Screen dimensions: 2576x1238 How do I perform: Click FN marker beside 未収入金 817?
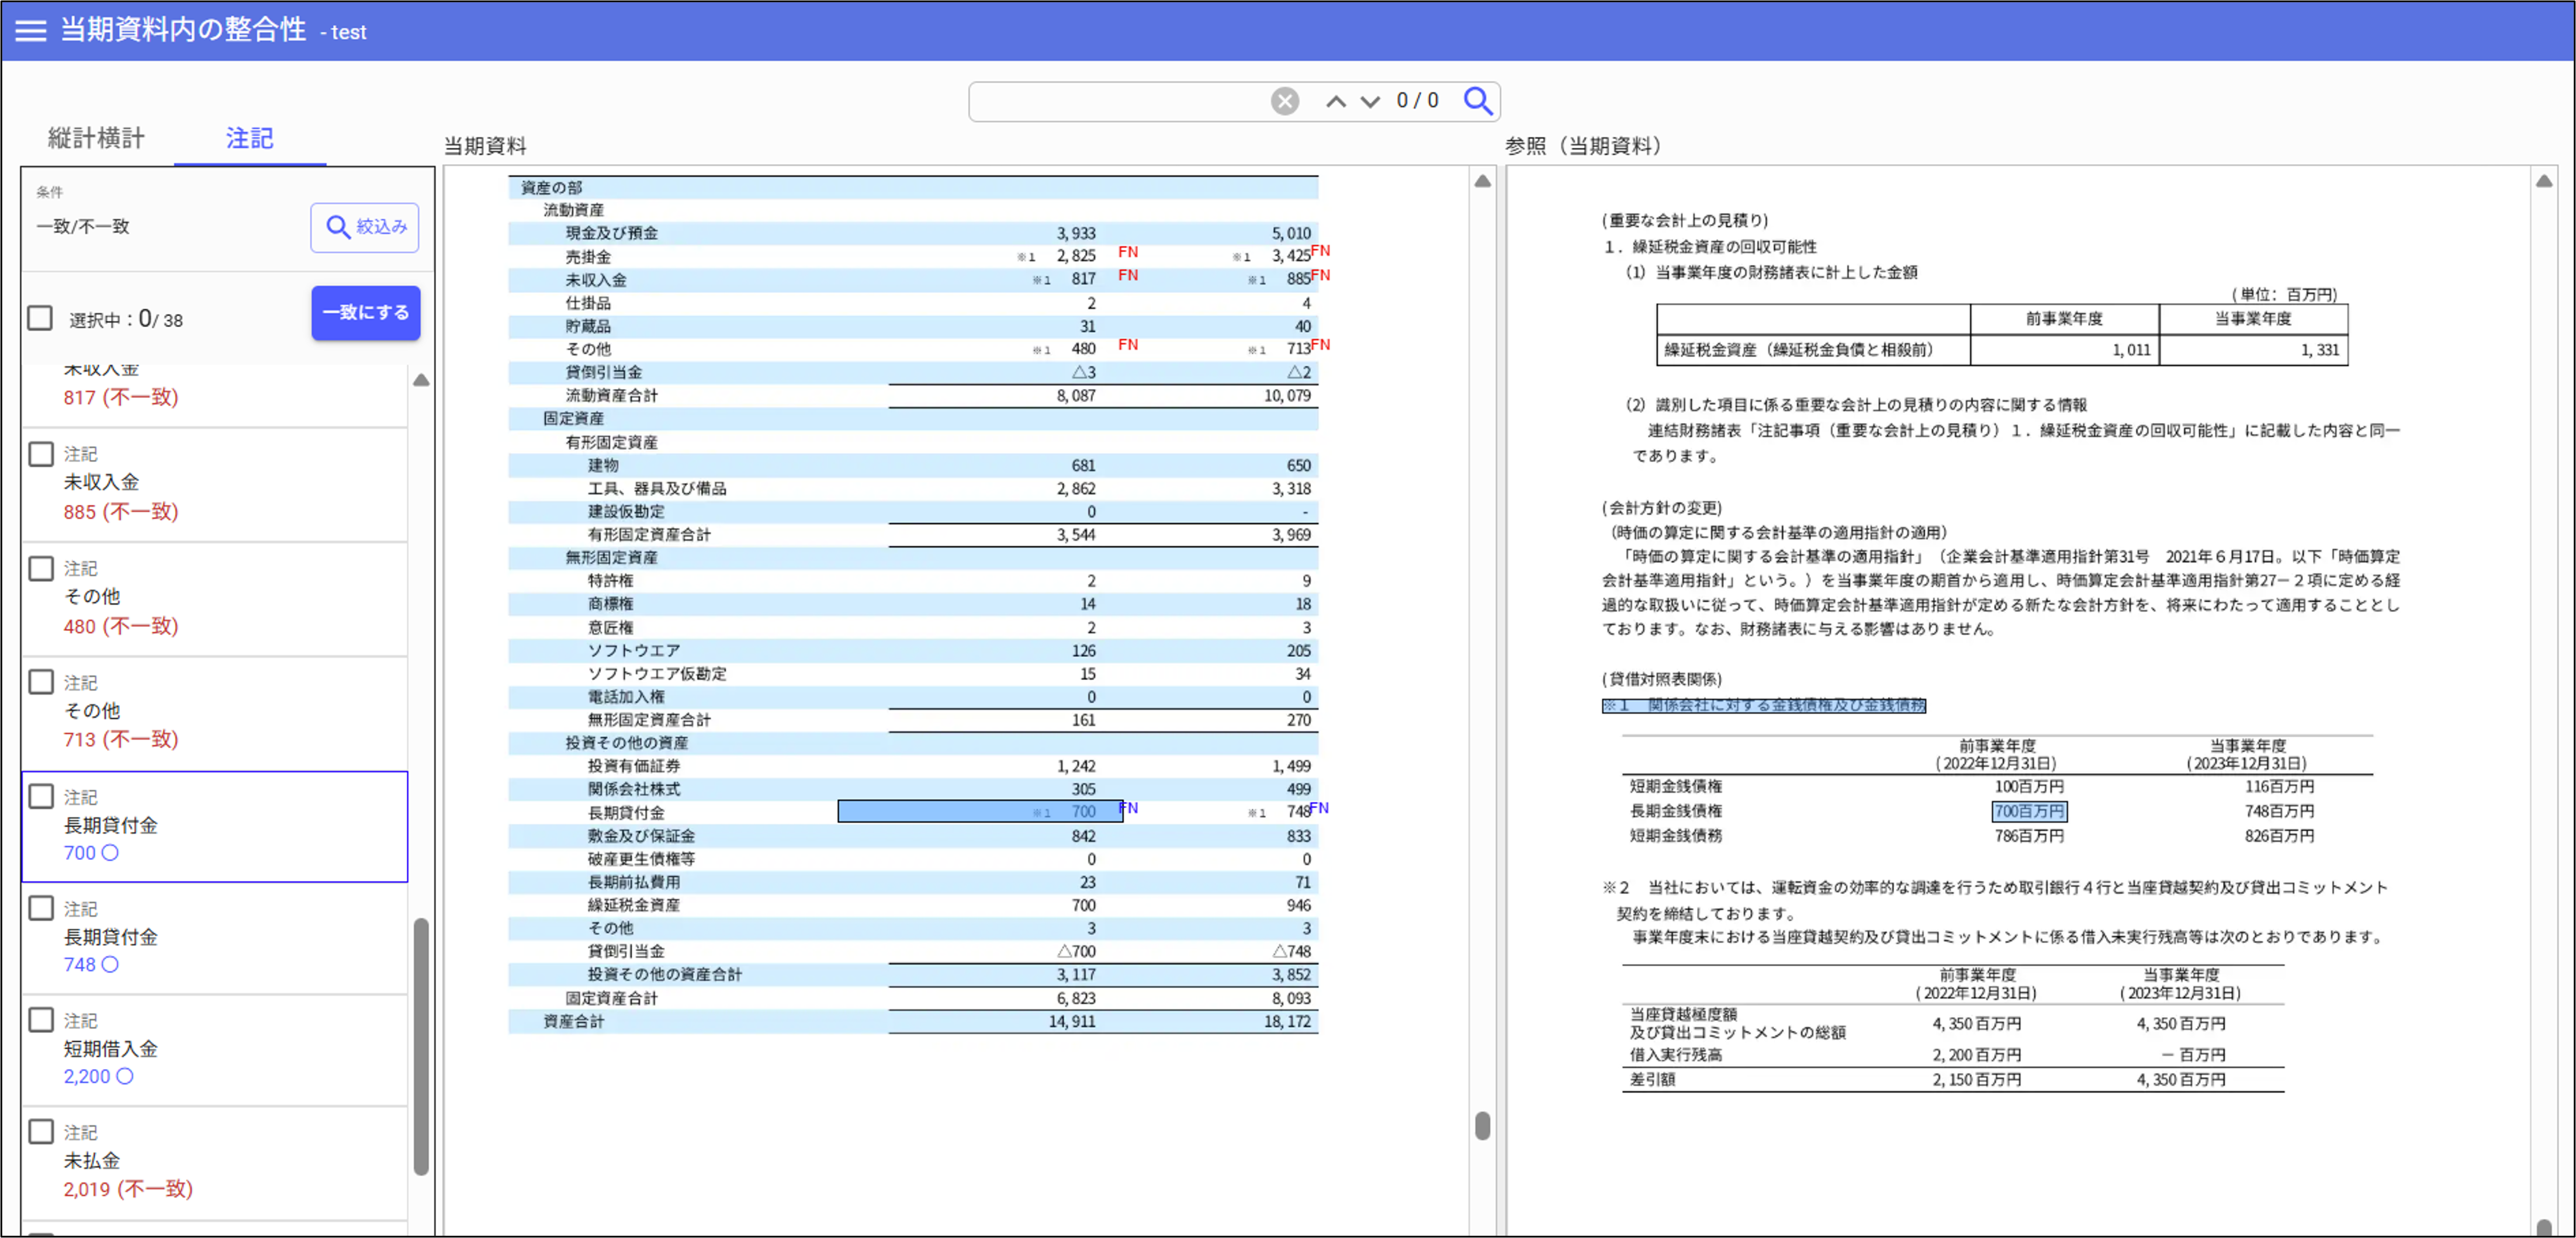[x=1127, y=275]
